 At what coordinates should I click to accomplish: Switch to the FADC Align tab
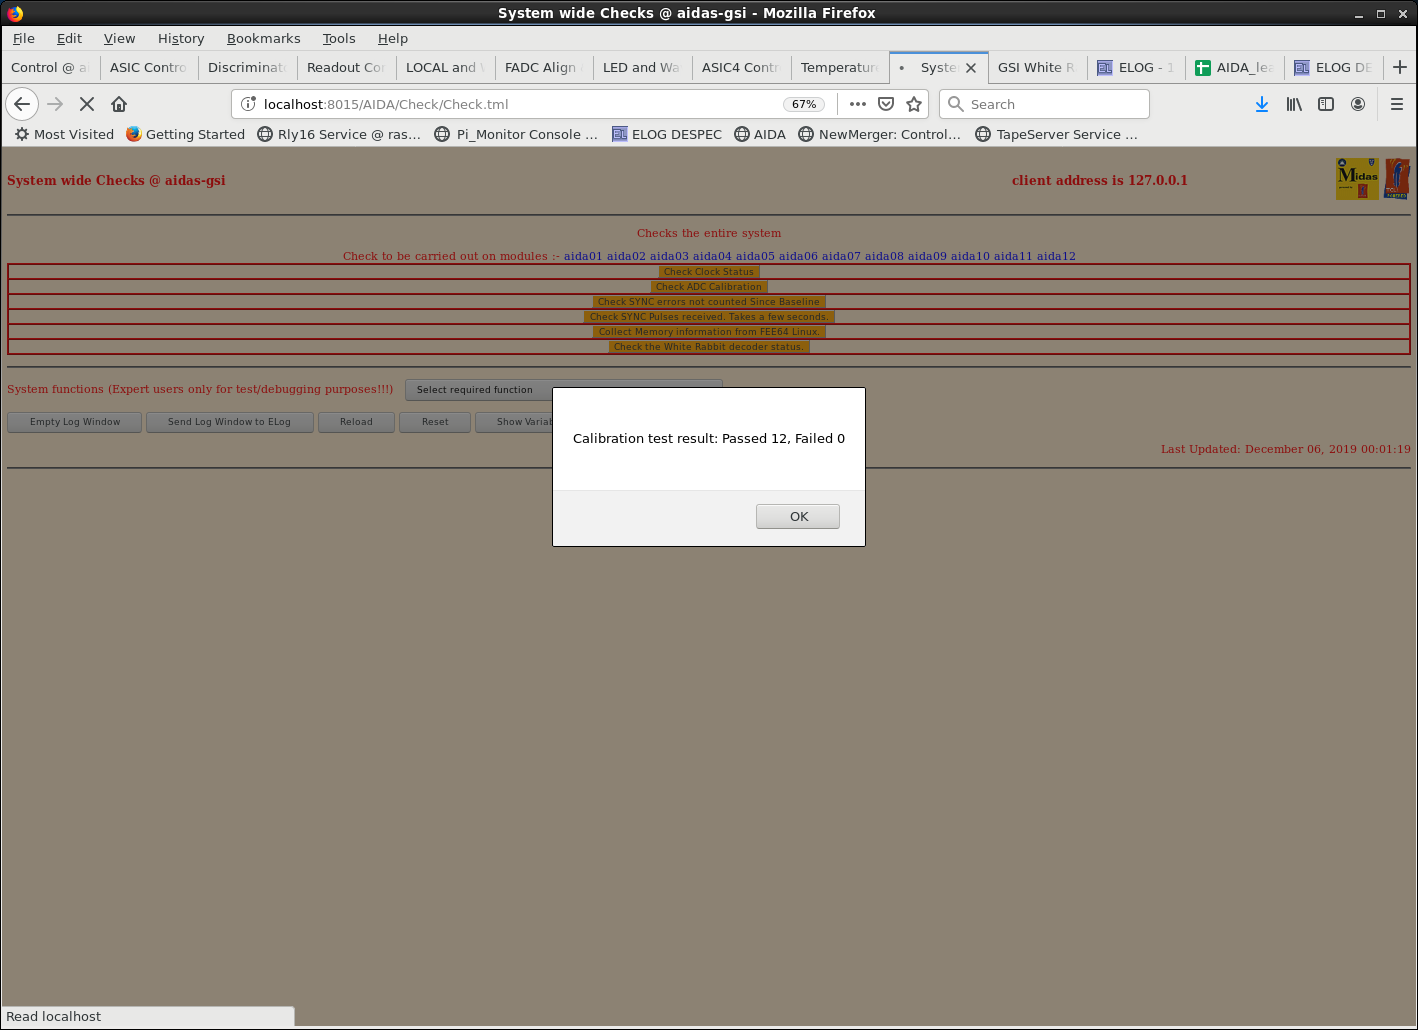coord(543,68)
